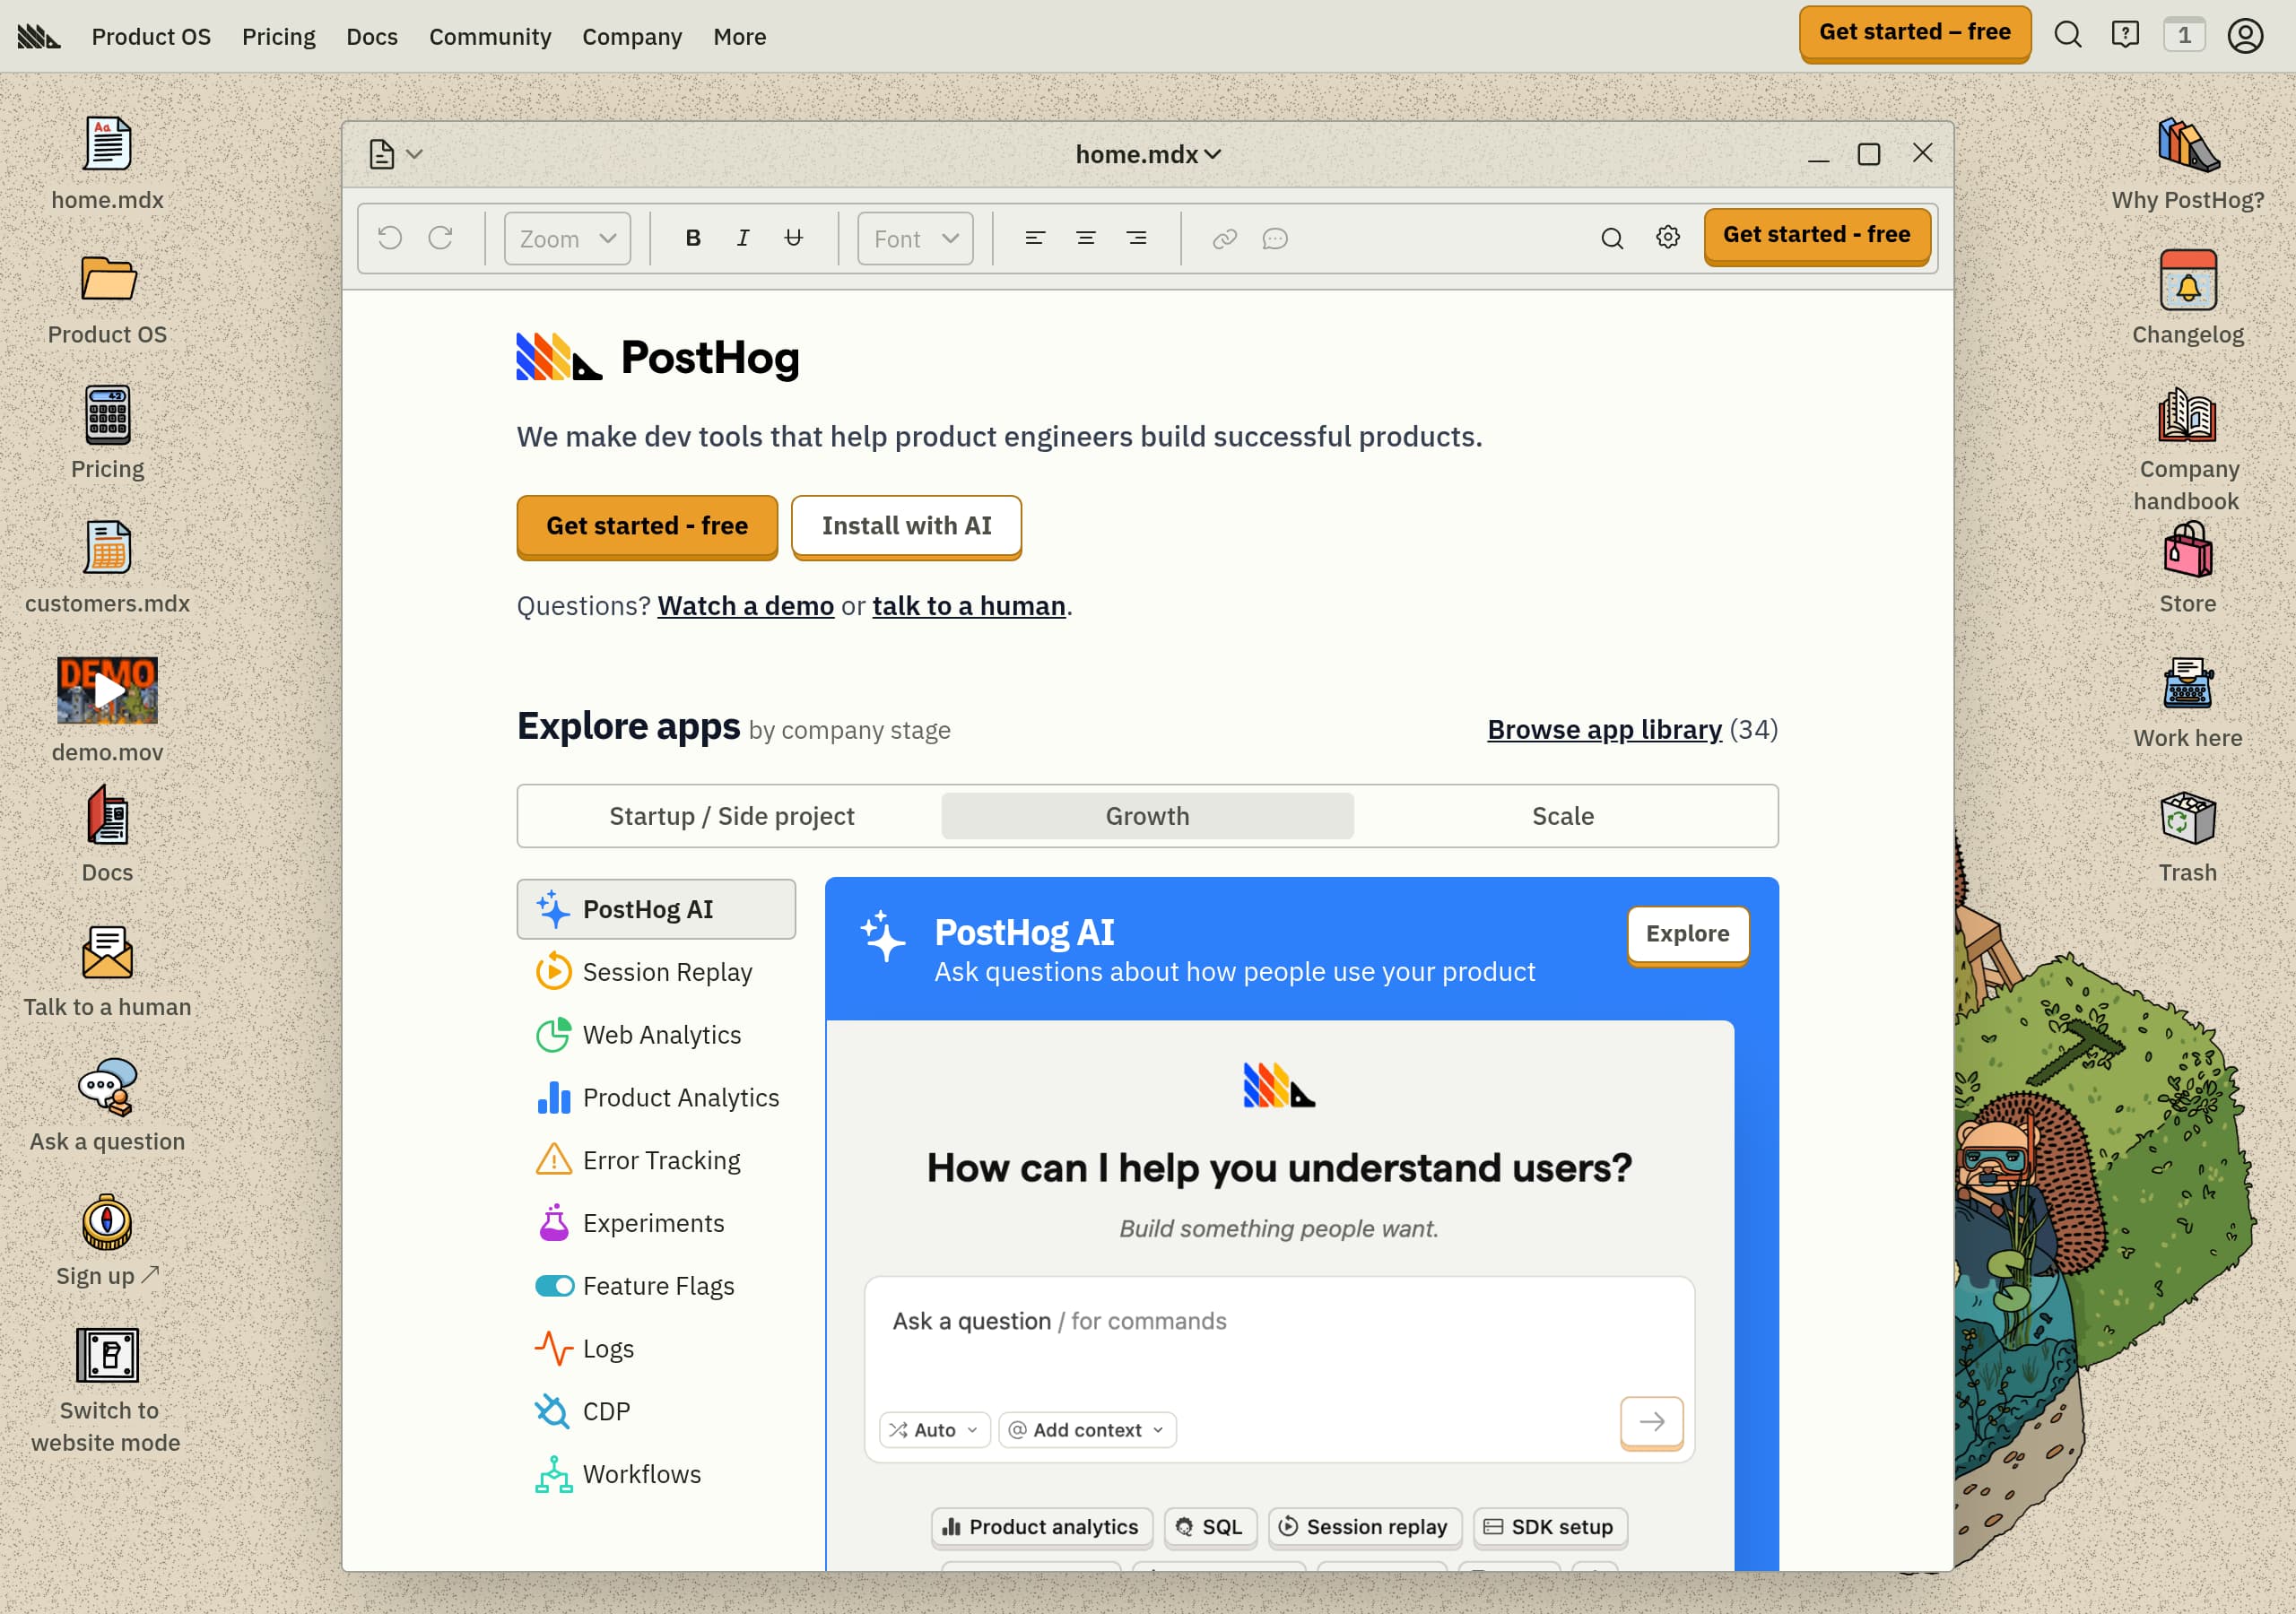Switch to the Scale stage tab
Viewport: 2296px width, 1614px height.
coord(1562,815)
